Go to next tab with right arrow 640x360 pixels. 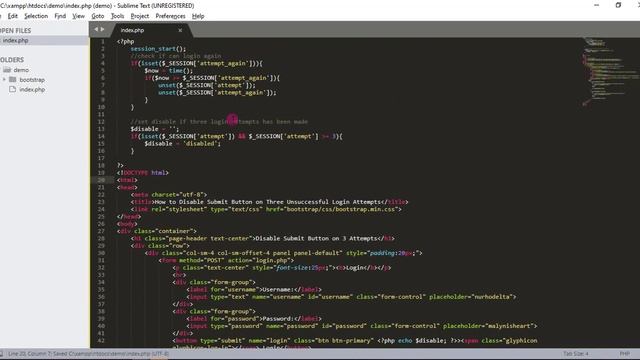(102, 29)
